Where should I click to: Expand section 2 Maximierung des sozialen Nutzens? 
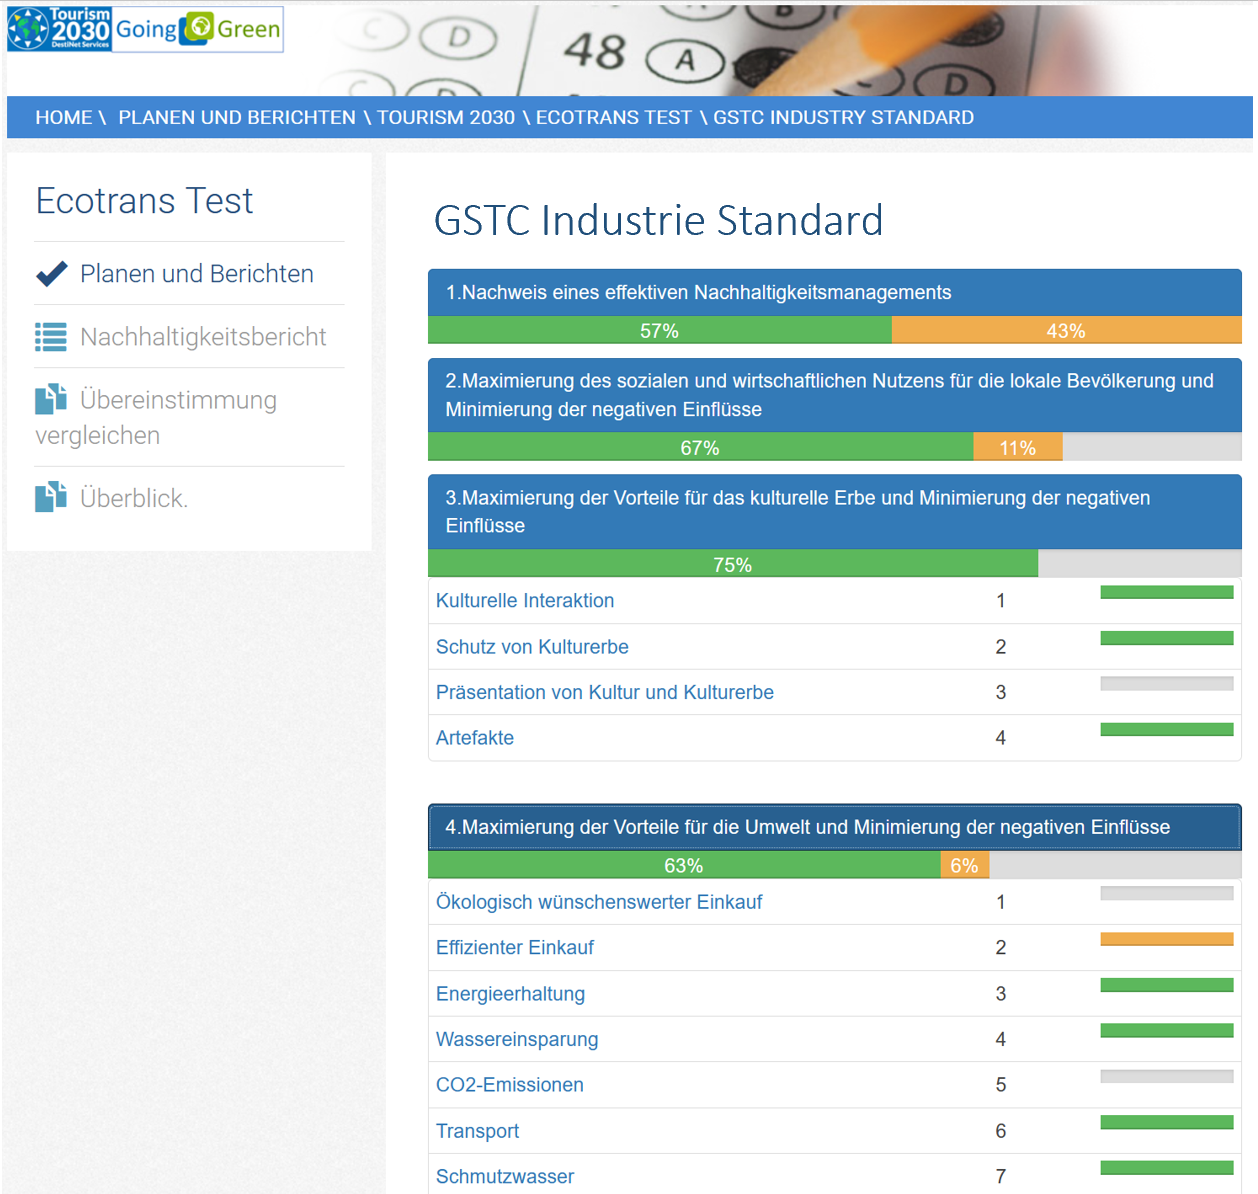pos(828,395)
